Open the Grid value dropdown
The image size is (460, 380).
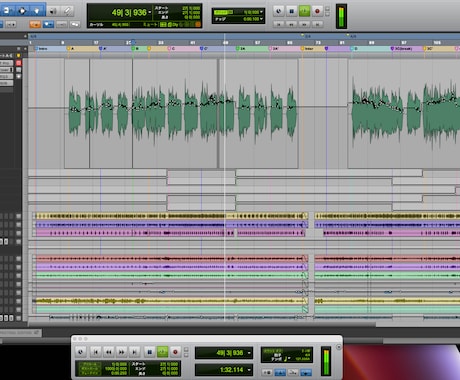click(x=261, y=12)
